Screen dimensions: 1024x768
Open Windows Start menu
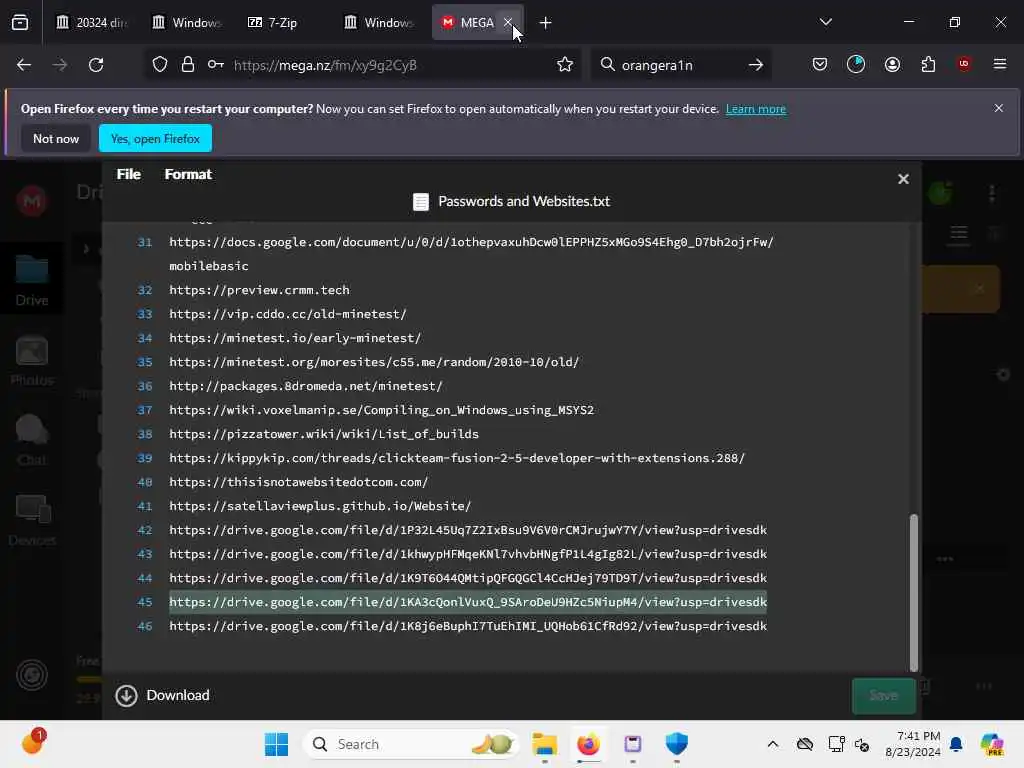click(x=276, y=744)
